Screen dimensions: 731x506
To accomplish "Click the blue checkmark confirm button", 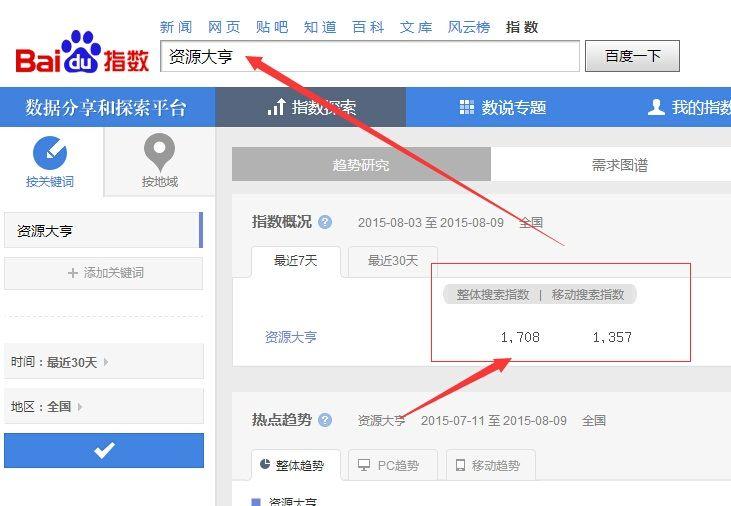I will tap(104, 450).
